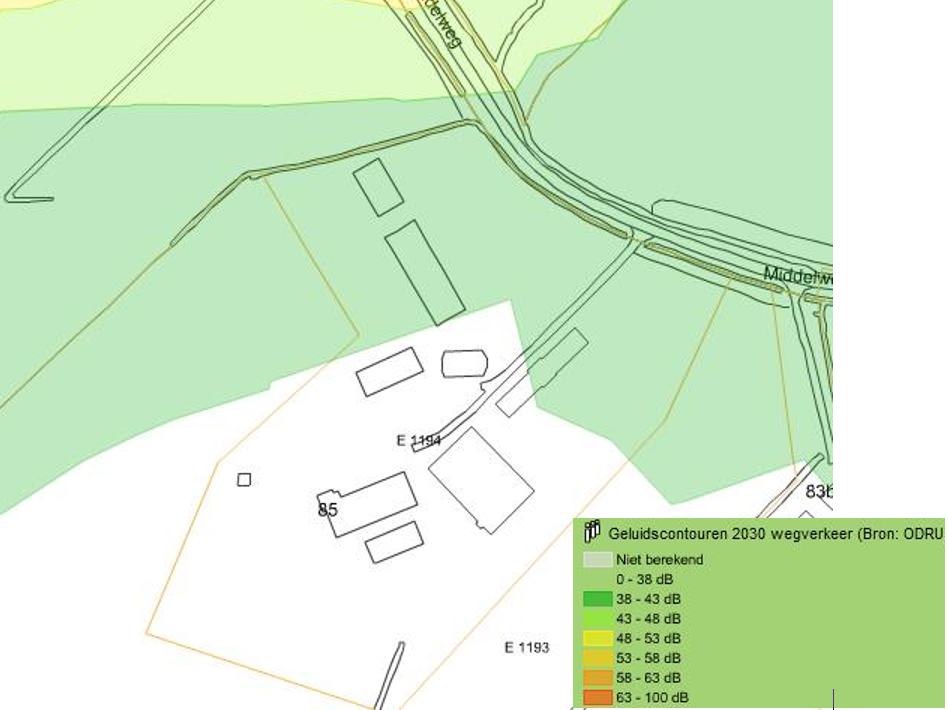Click the 63 - 100 dB dark orange swatch

(x=597, y=697)
